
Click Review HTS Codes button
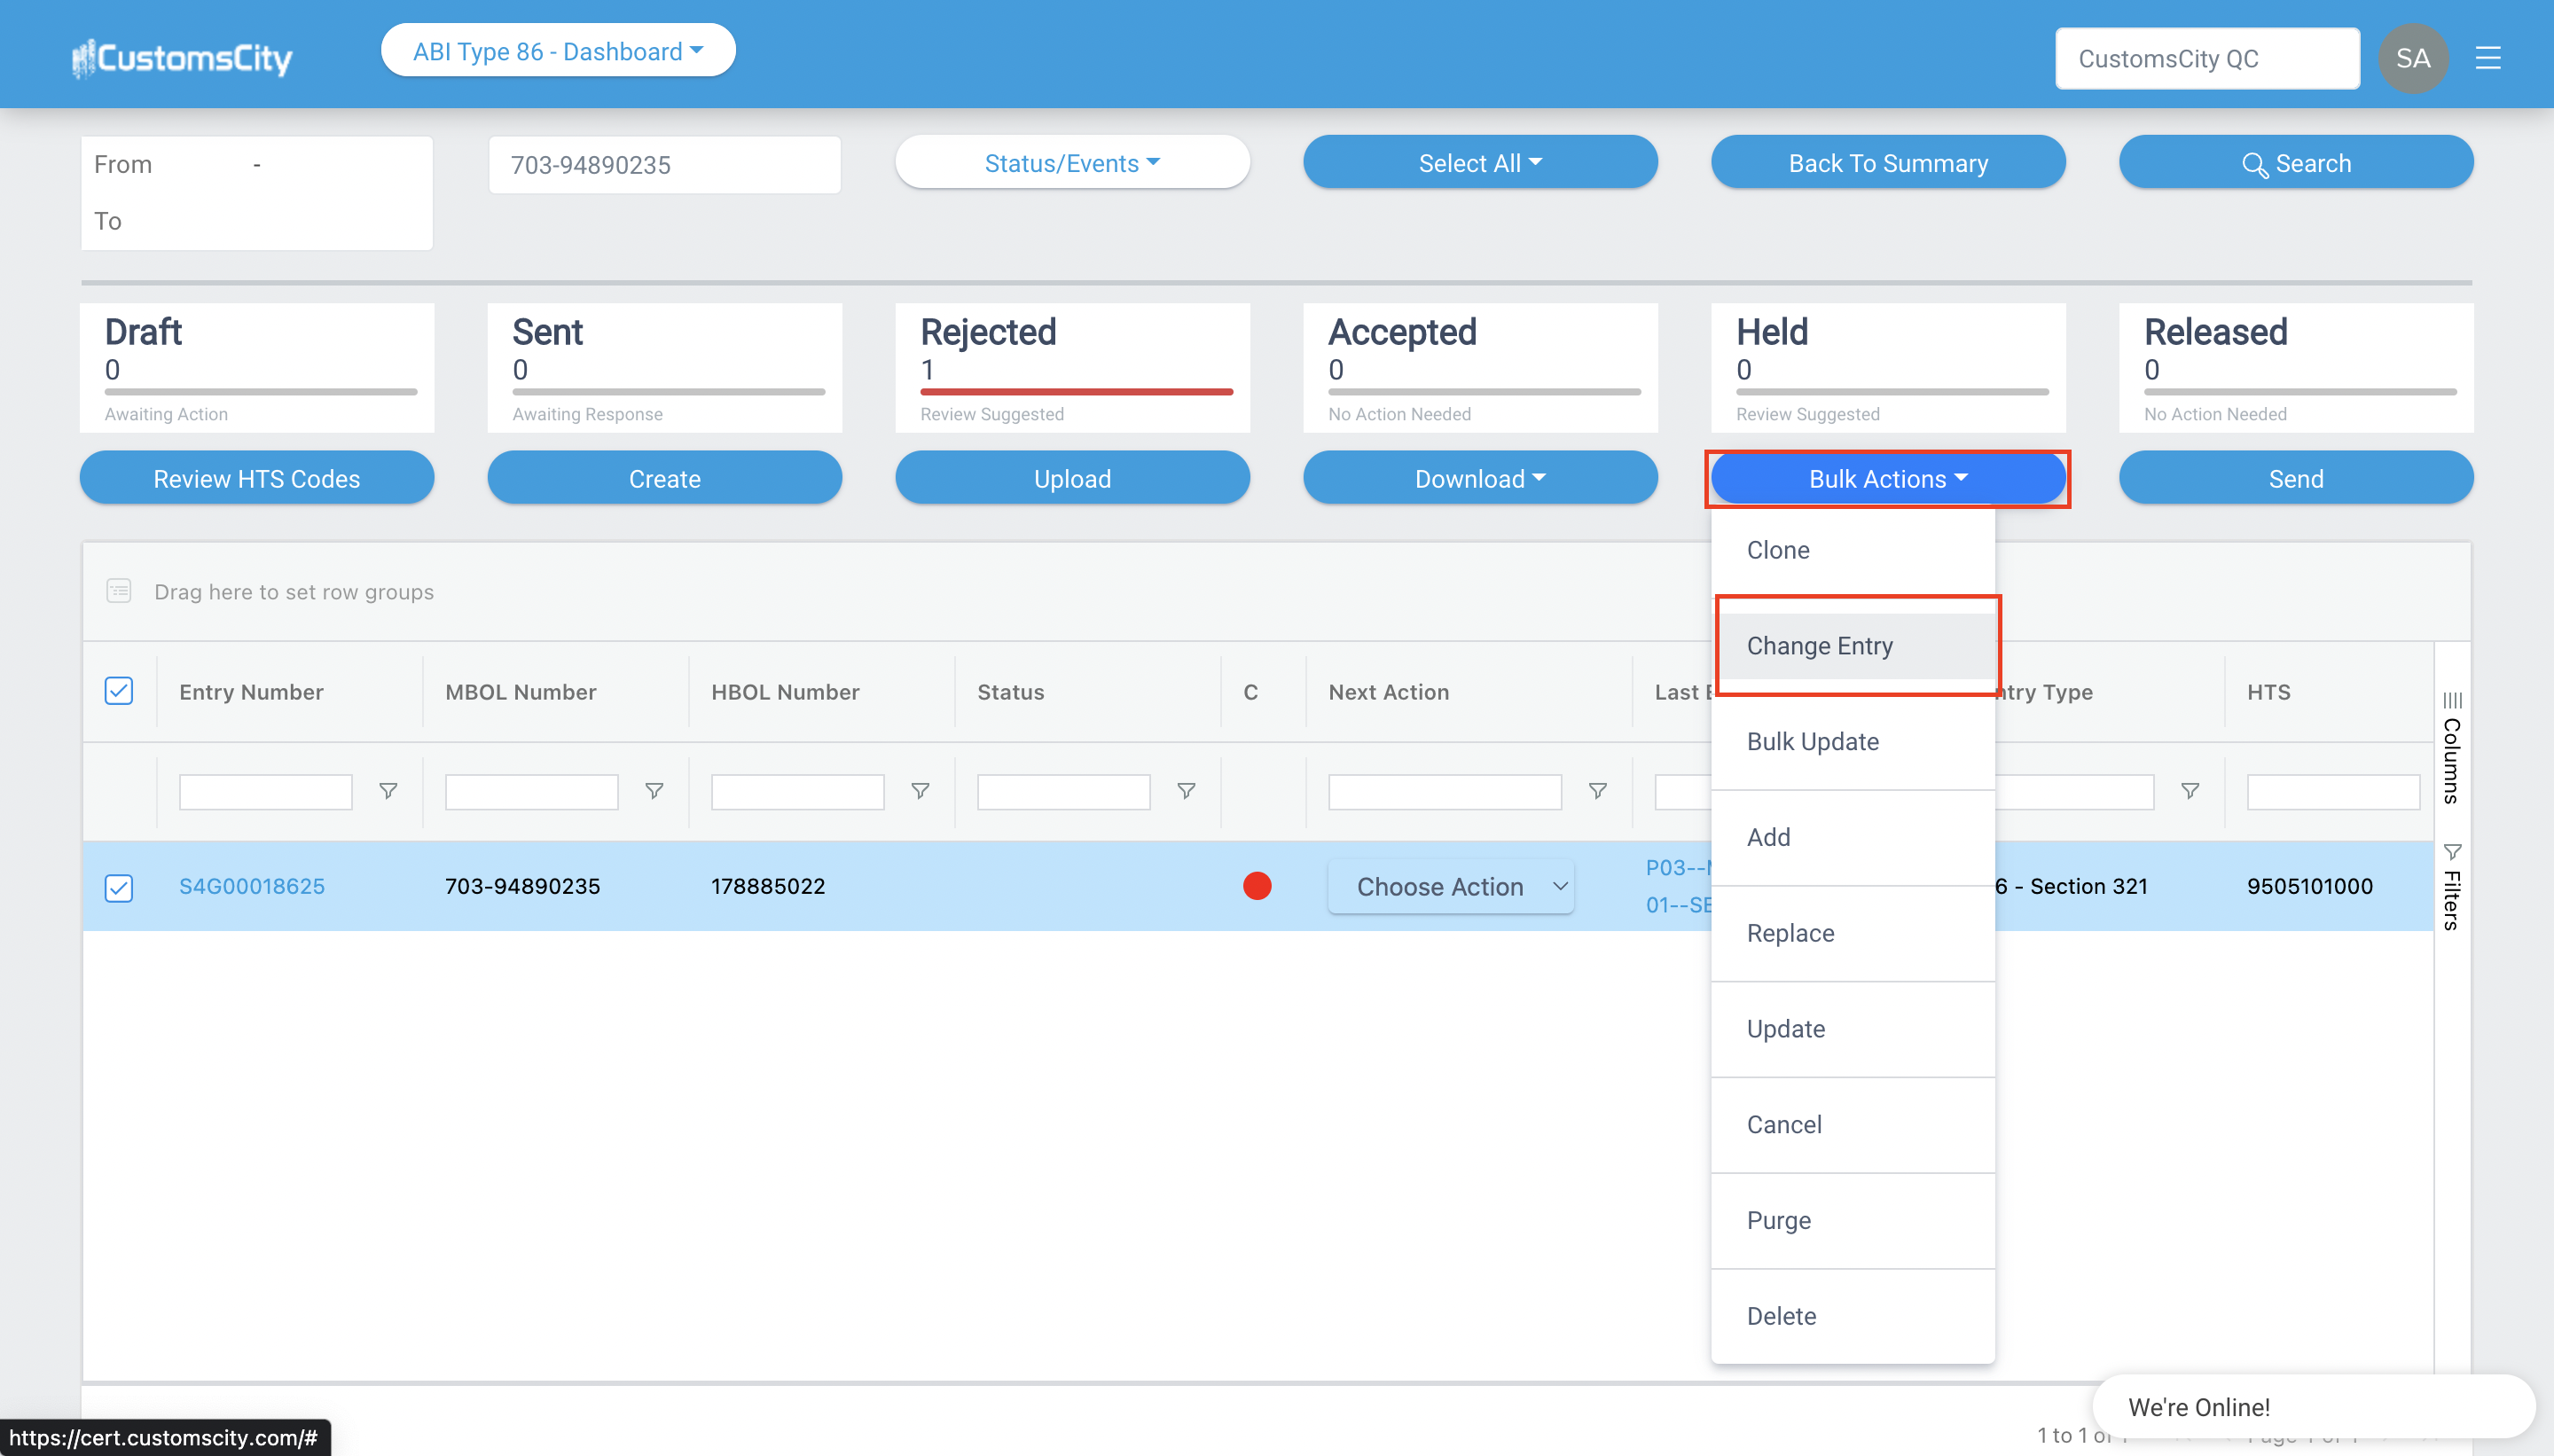click(x=257, y=478)
